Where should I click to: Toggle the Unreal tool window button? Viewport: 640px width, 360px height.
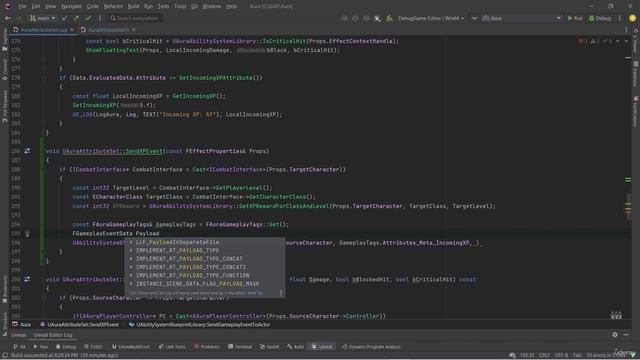point(321,347)
